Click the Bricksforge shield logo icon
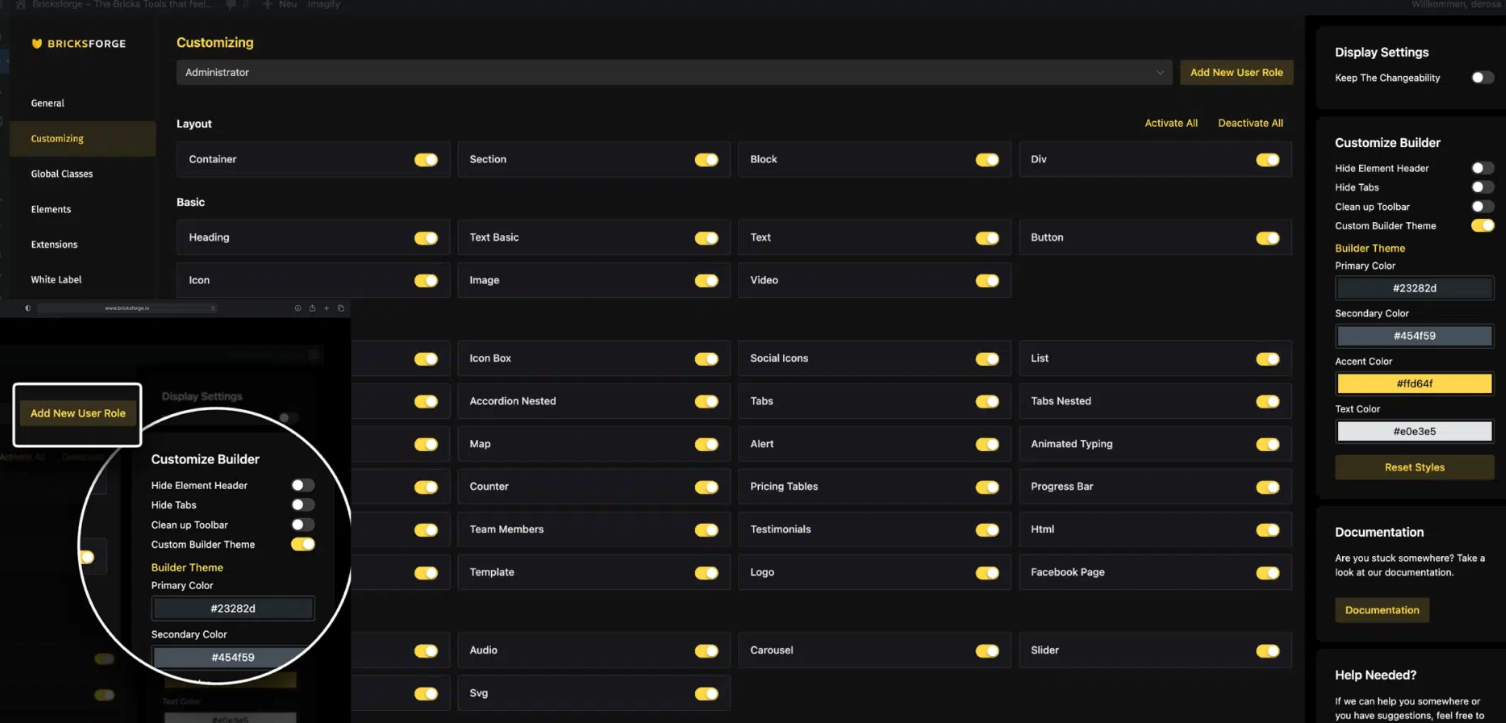Image resolution: width=1506 pixels, height=723 pixels. pos(38,44)
